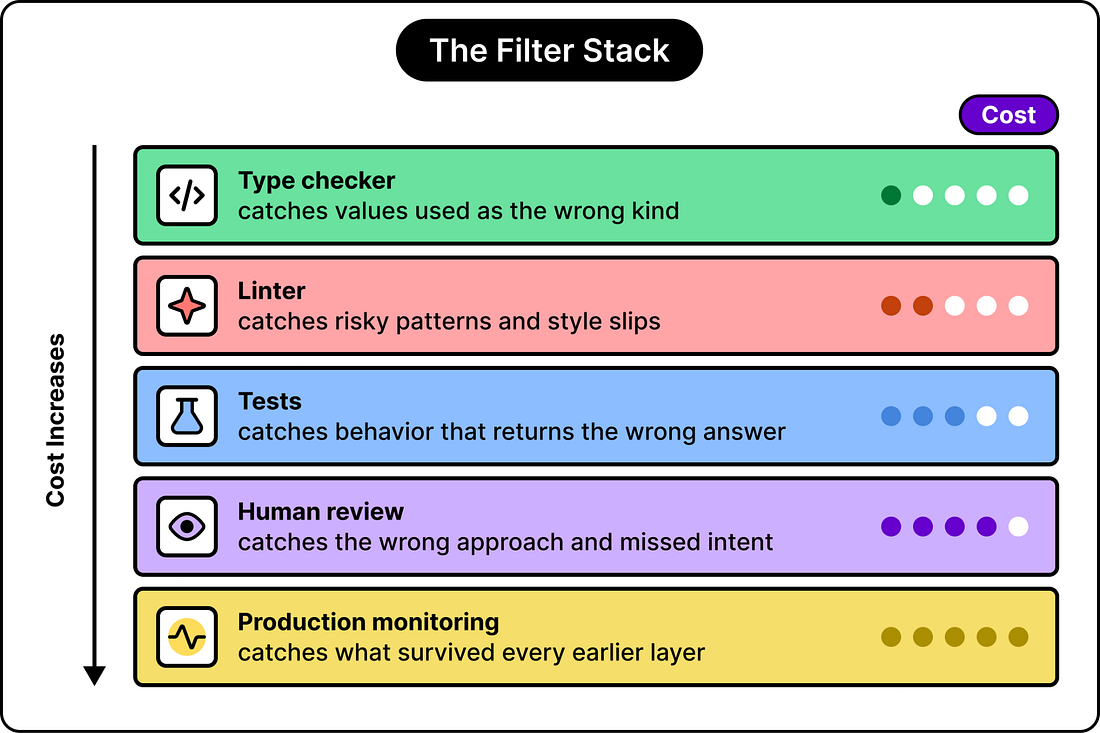Screen dimensions: 1100x733
Task: Click the vertical Cost Increases label
Action: tap(55, 419)
